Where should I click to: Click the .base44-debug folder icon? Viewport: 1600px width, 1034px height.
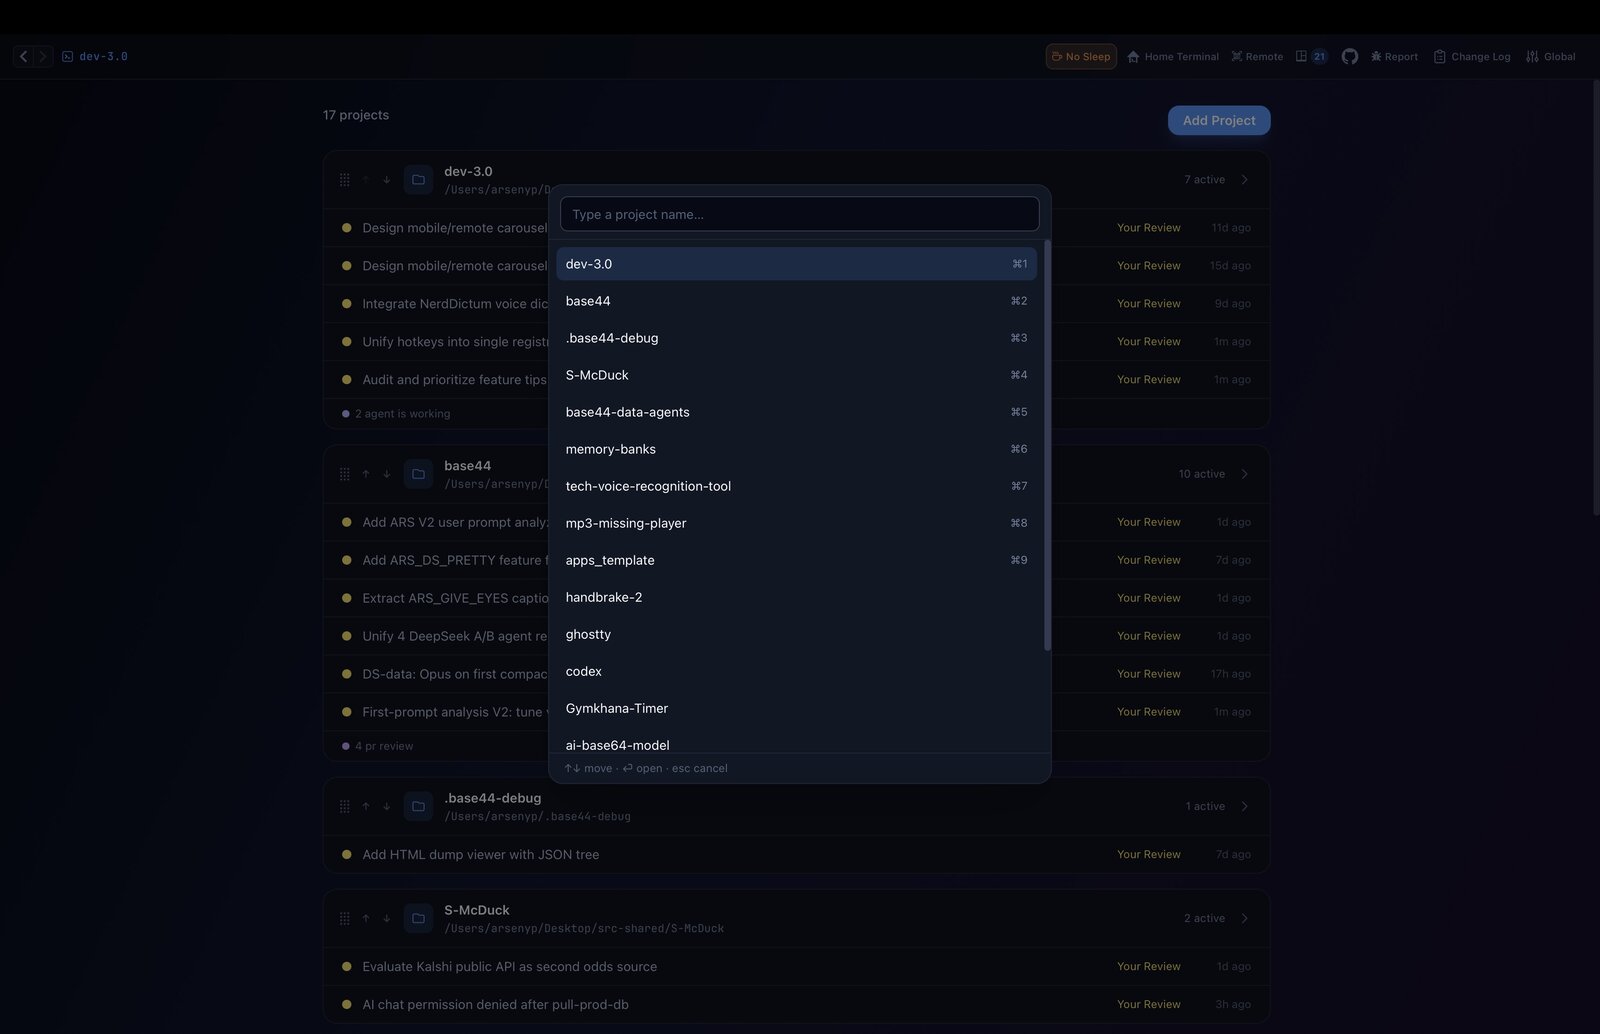point(418,806)
